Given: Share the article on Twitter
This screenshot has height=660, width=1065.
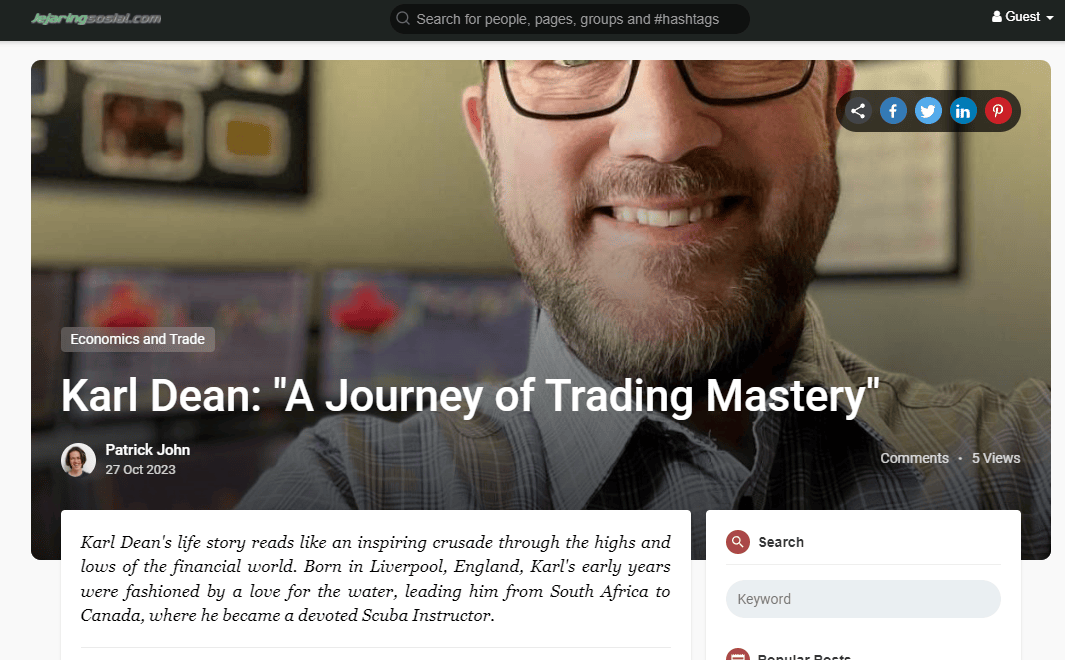Looking at the screenshot, I should pyautogui.click(x=928, y=111).
